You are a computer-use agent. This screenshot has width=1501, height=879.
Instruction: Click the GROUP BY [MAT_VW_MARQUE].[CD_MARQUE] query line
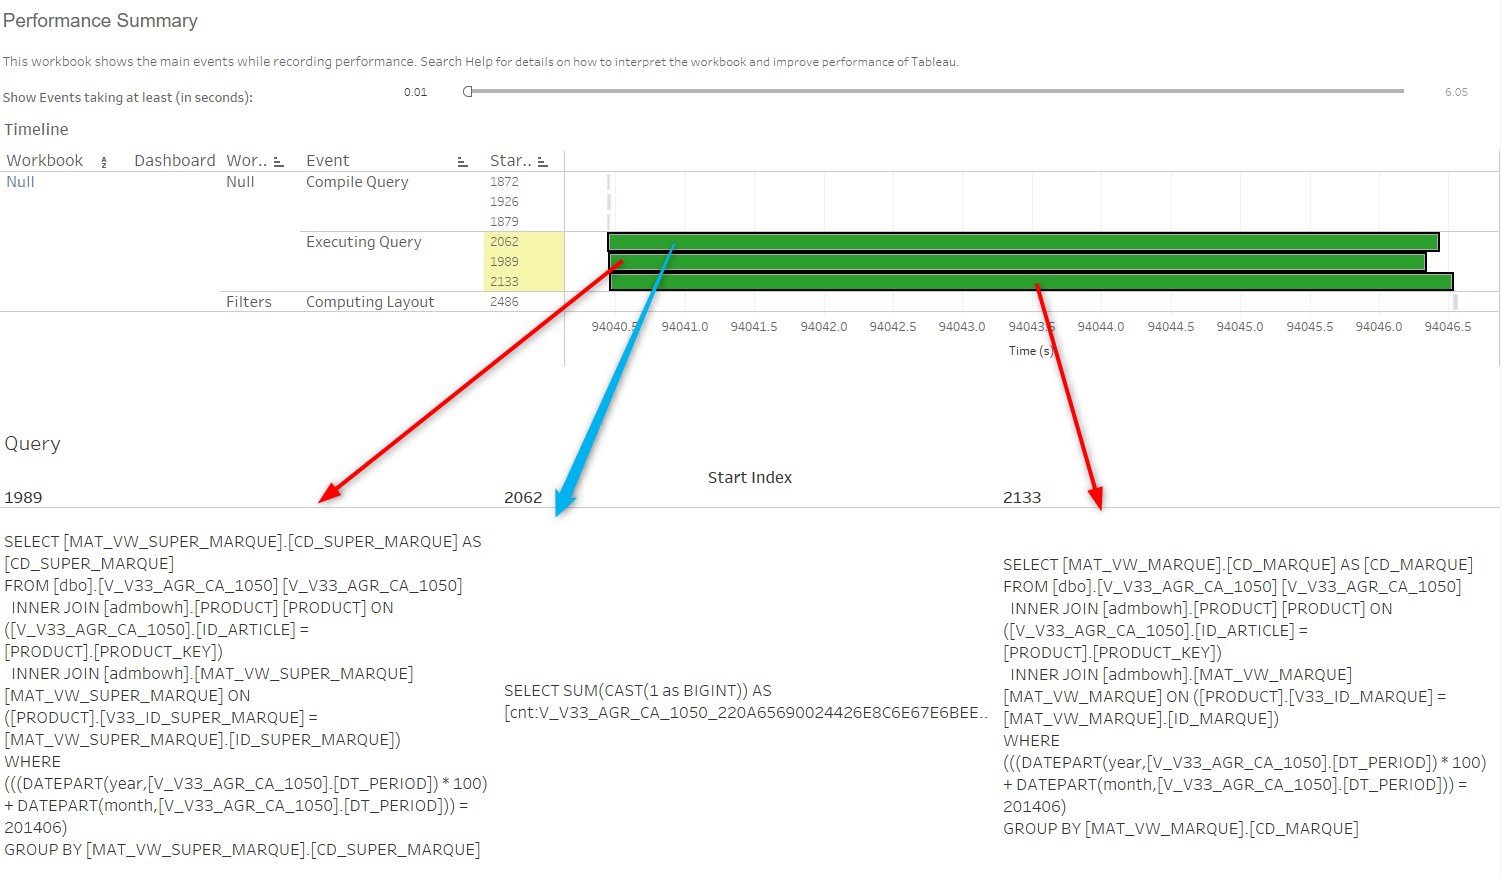tap(1181, 829)
